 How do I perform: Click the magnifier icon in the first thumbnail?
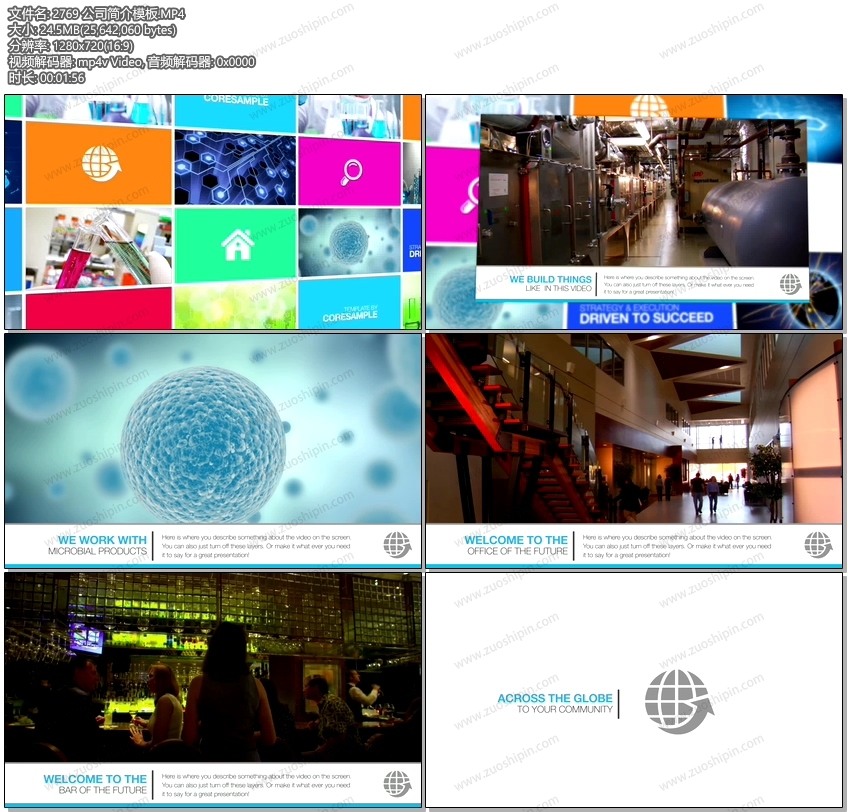click(x=352, y=171)
